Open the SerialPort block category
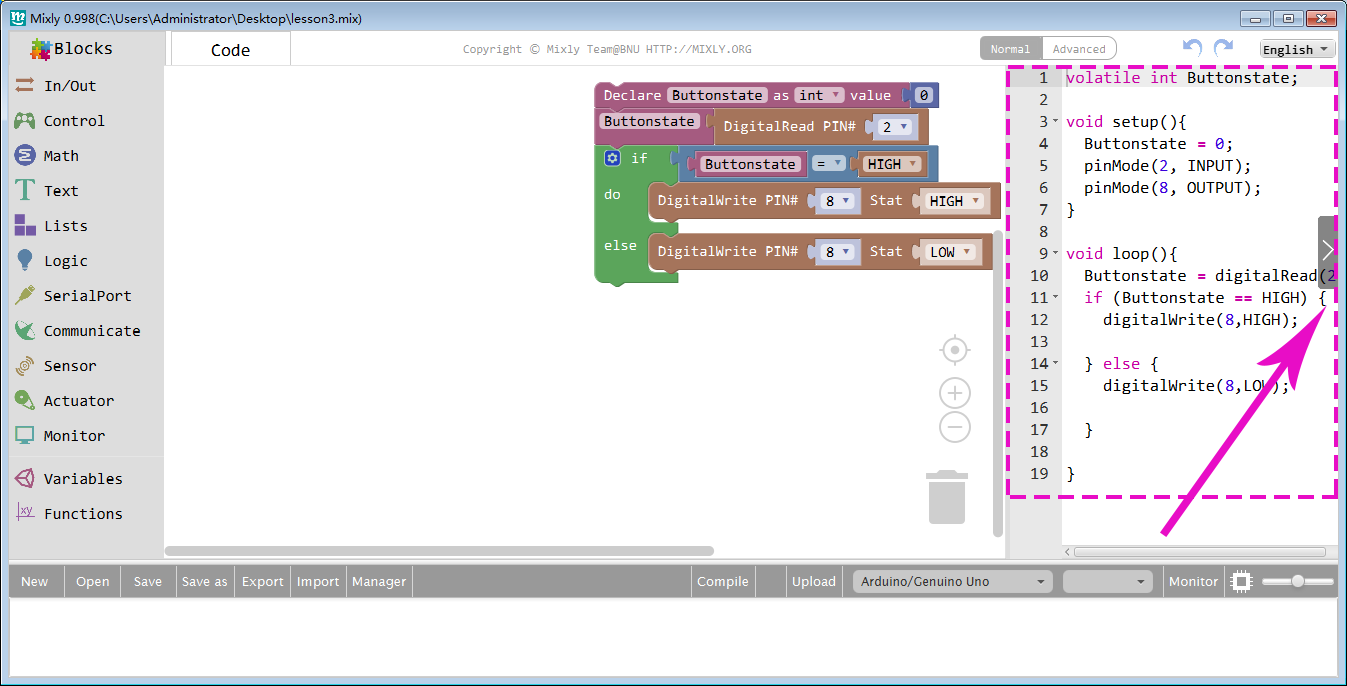1347x686 pixels. tap(87, 296)
